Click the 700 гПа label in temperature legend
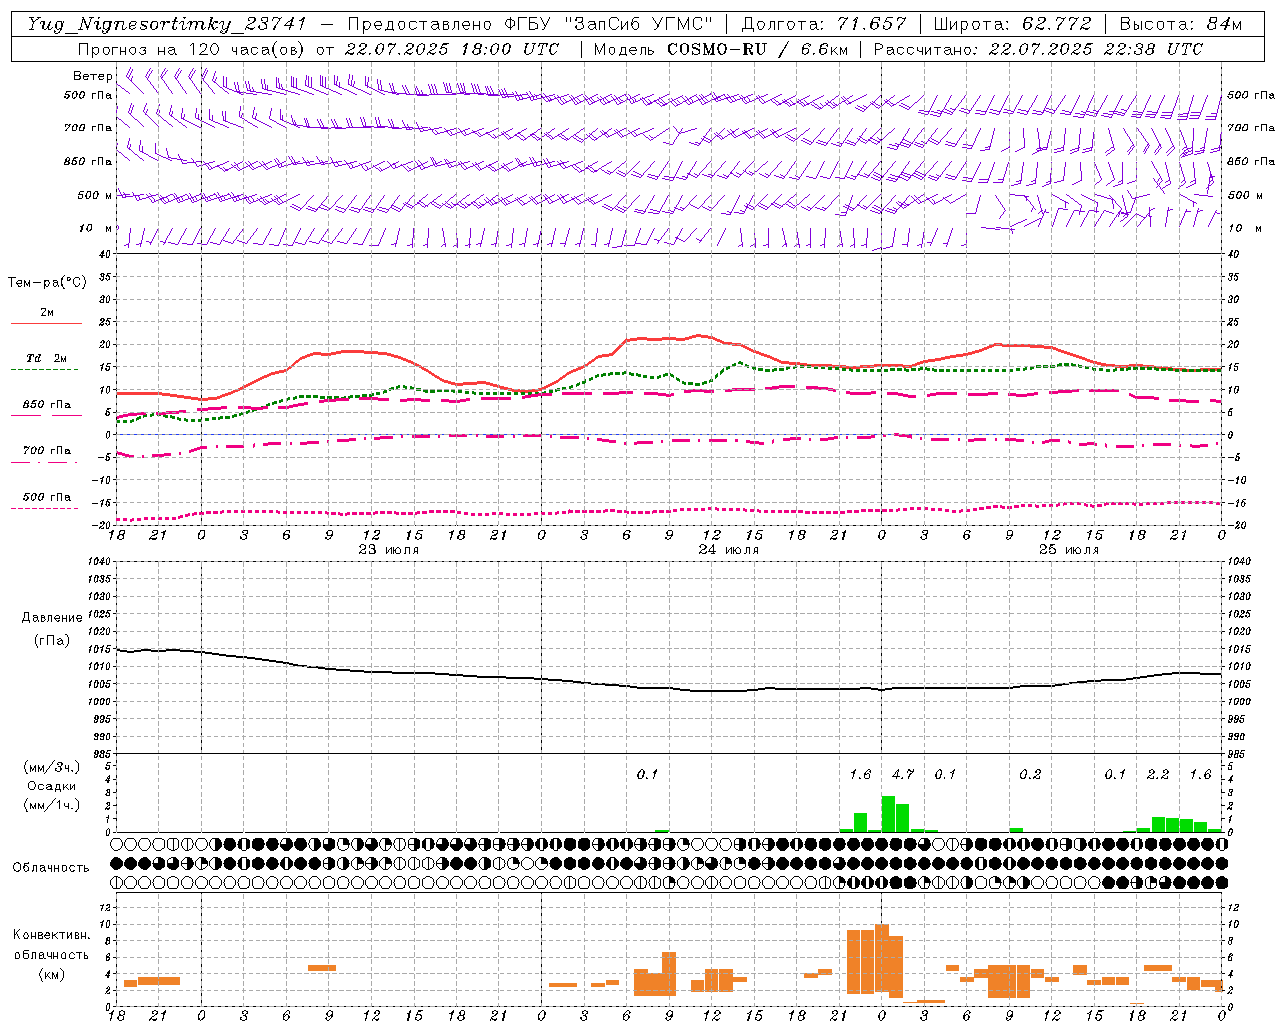 (x=47, y=451)
